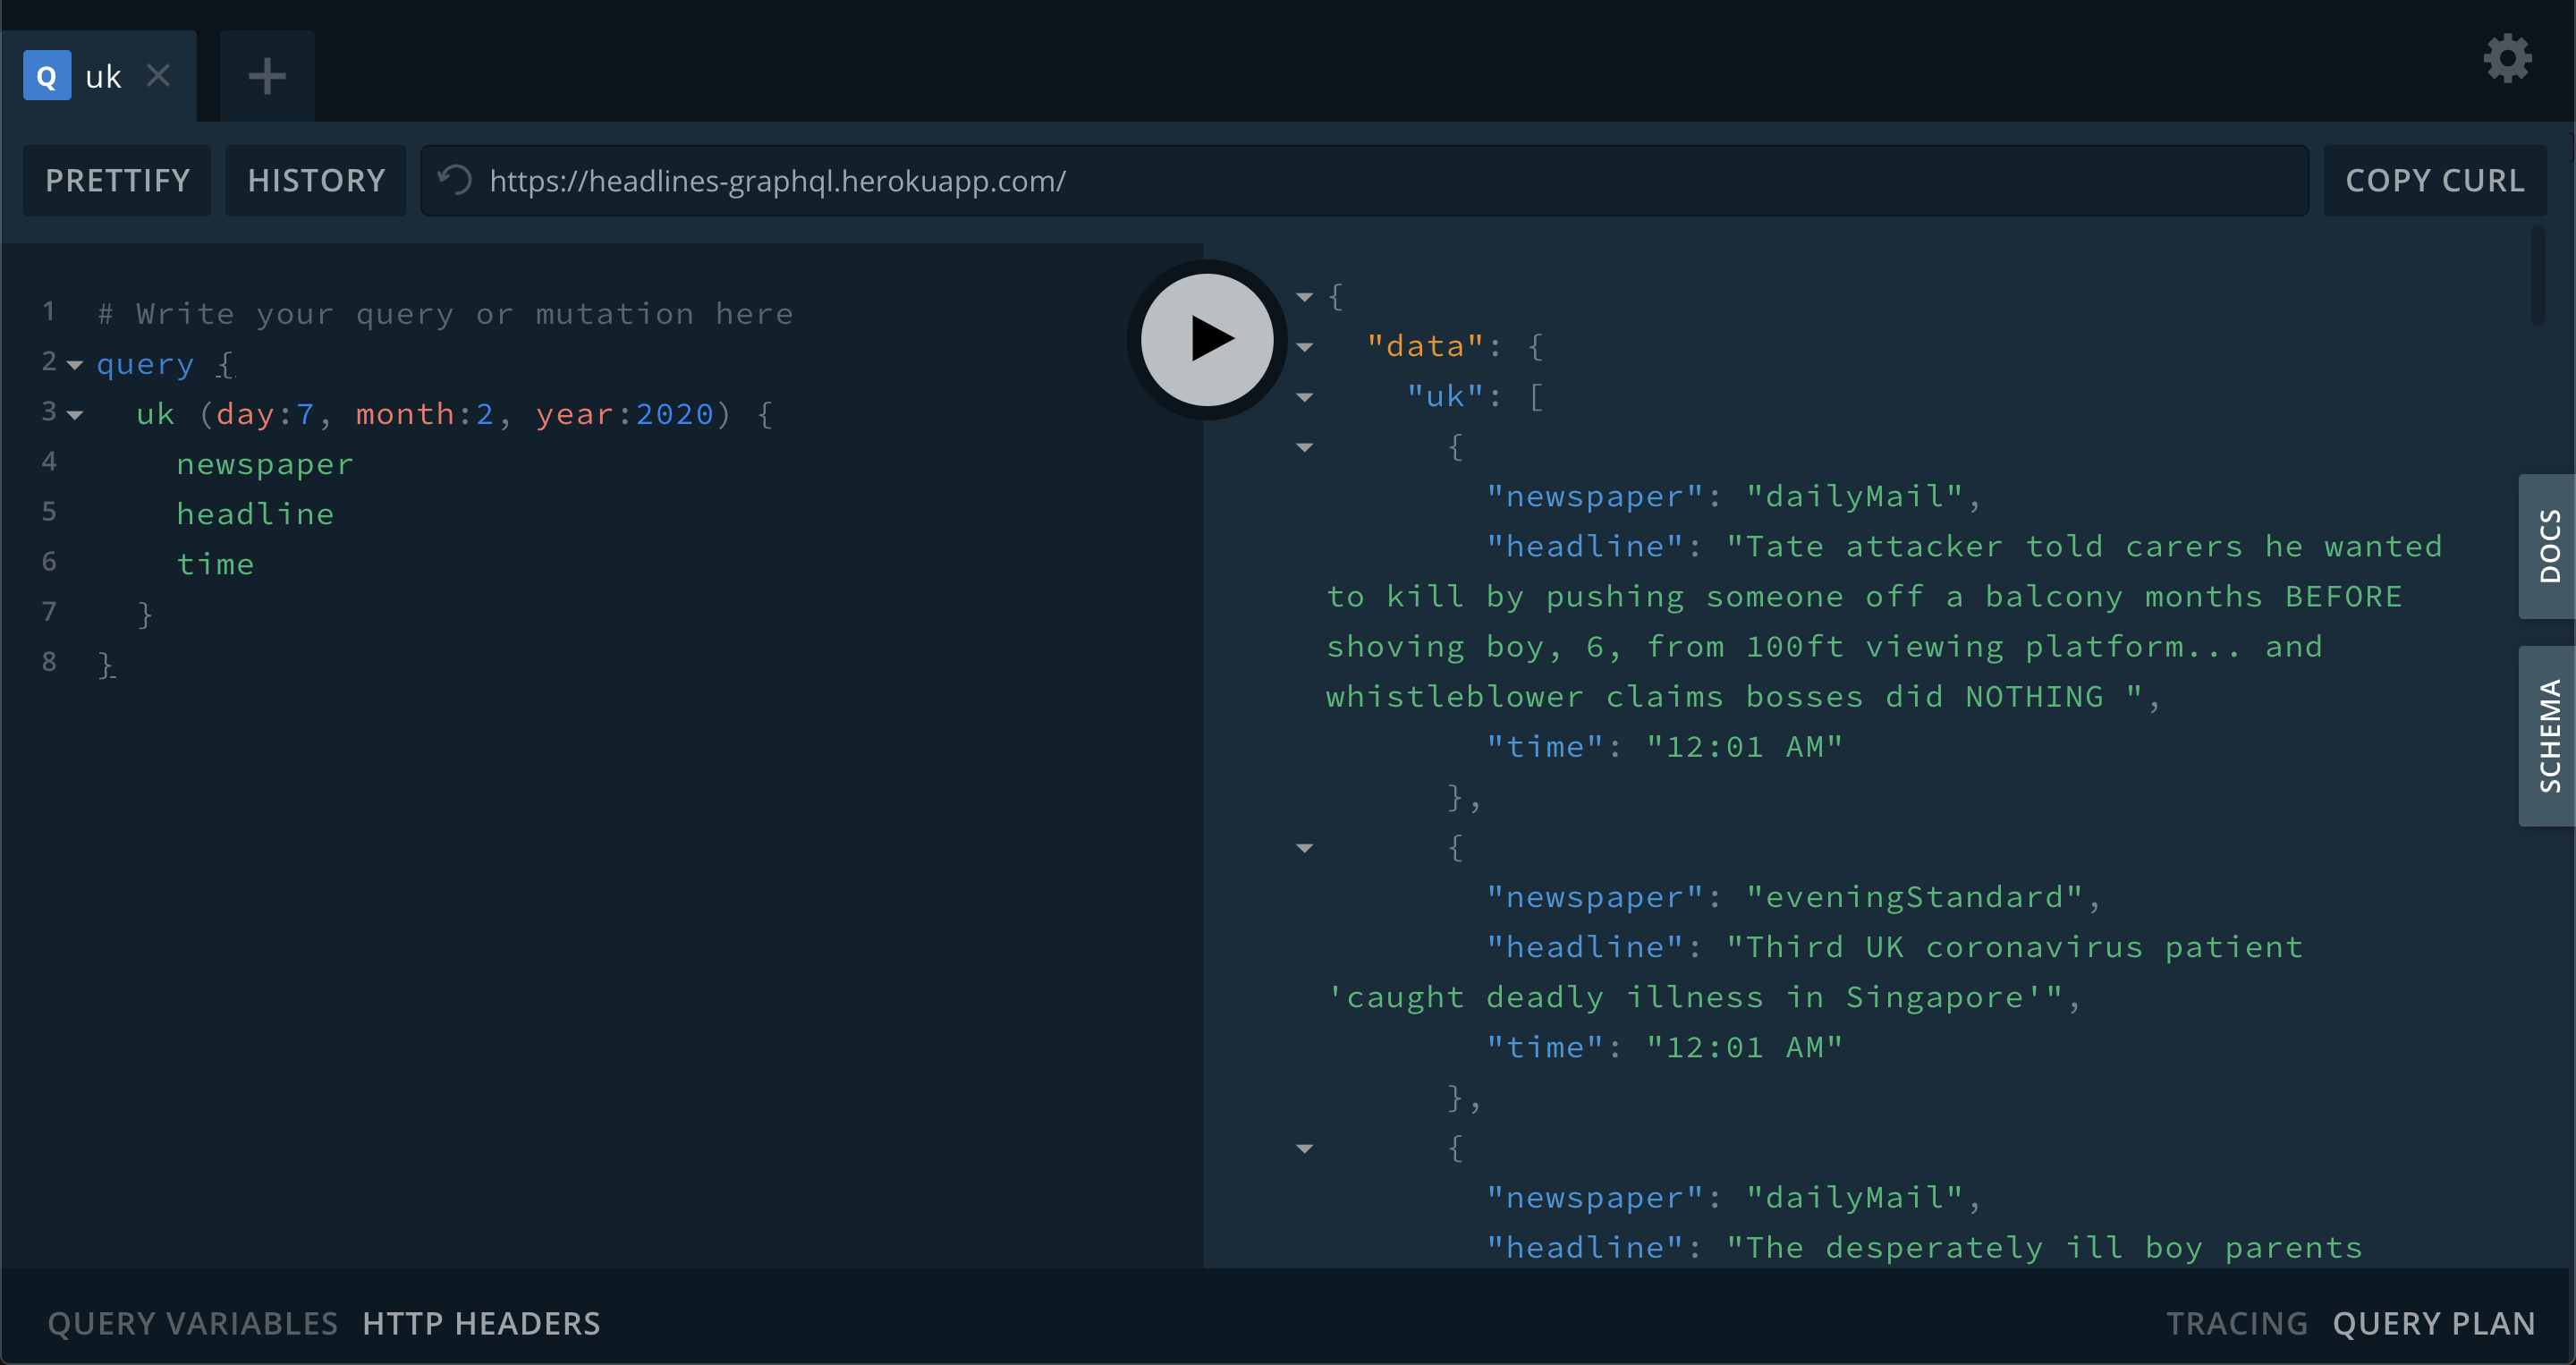
Task: Click the reload schema icon in URL bar
Action: click(455, 180)
